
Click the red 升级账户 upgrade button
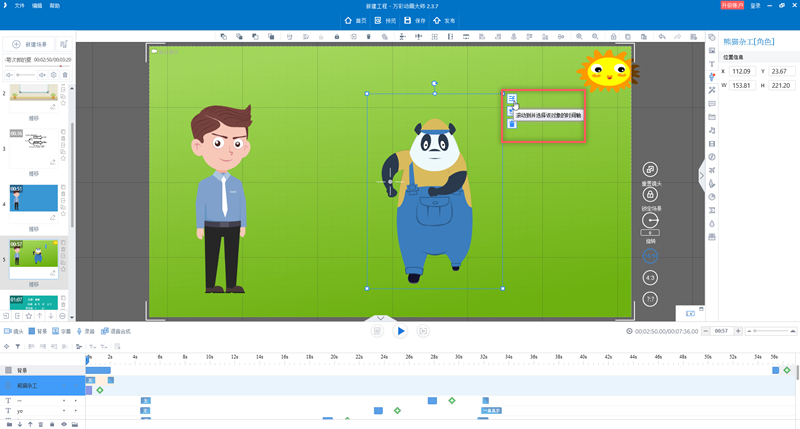(x=732, y=5)
